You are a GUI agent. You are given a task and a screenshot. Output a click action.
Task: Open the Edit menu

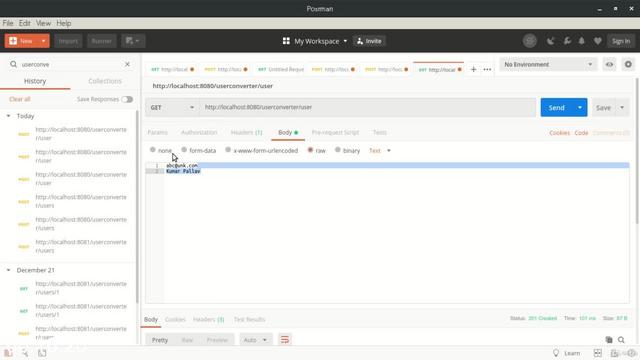24,23
